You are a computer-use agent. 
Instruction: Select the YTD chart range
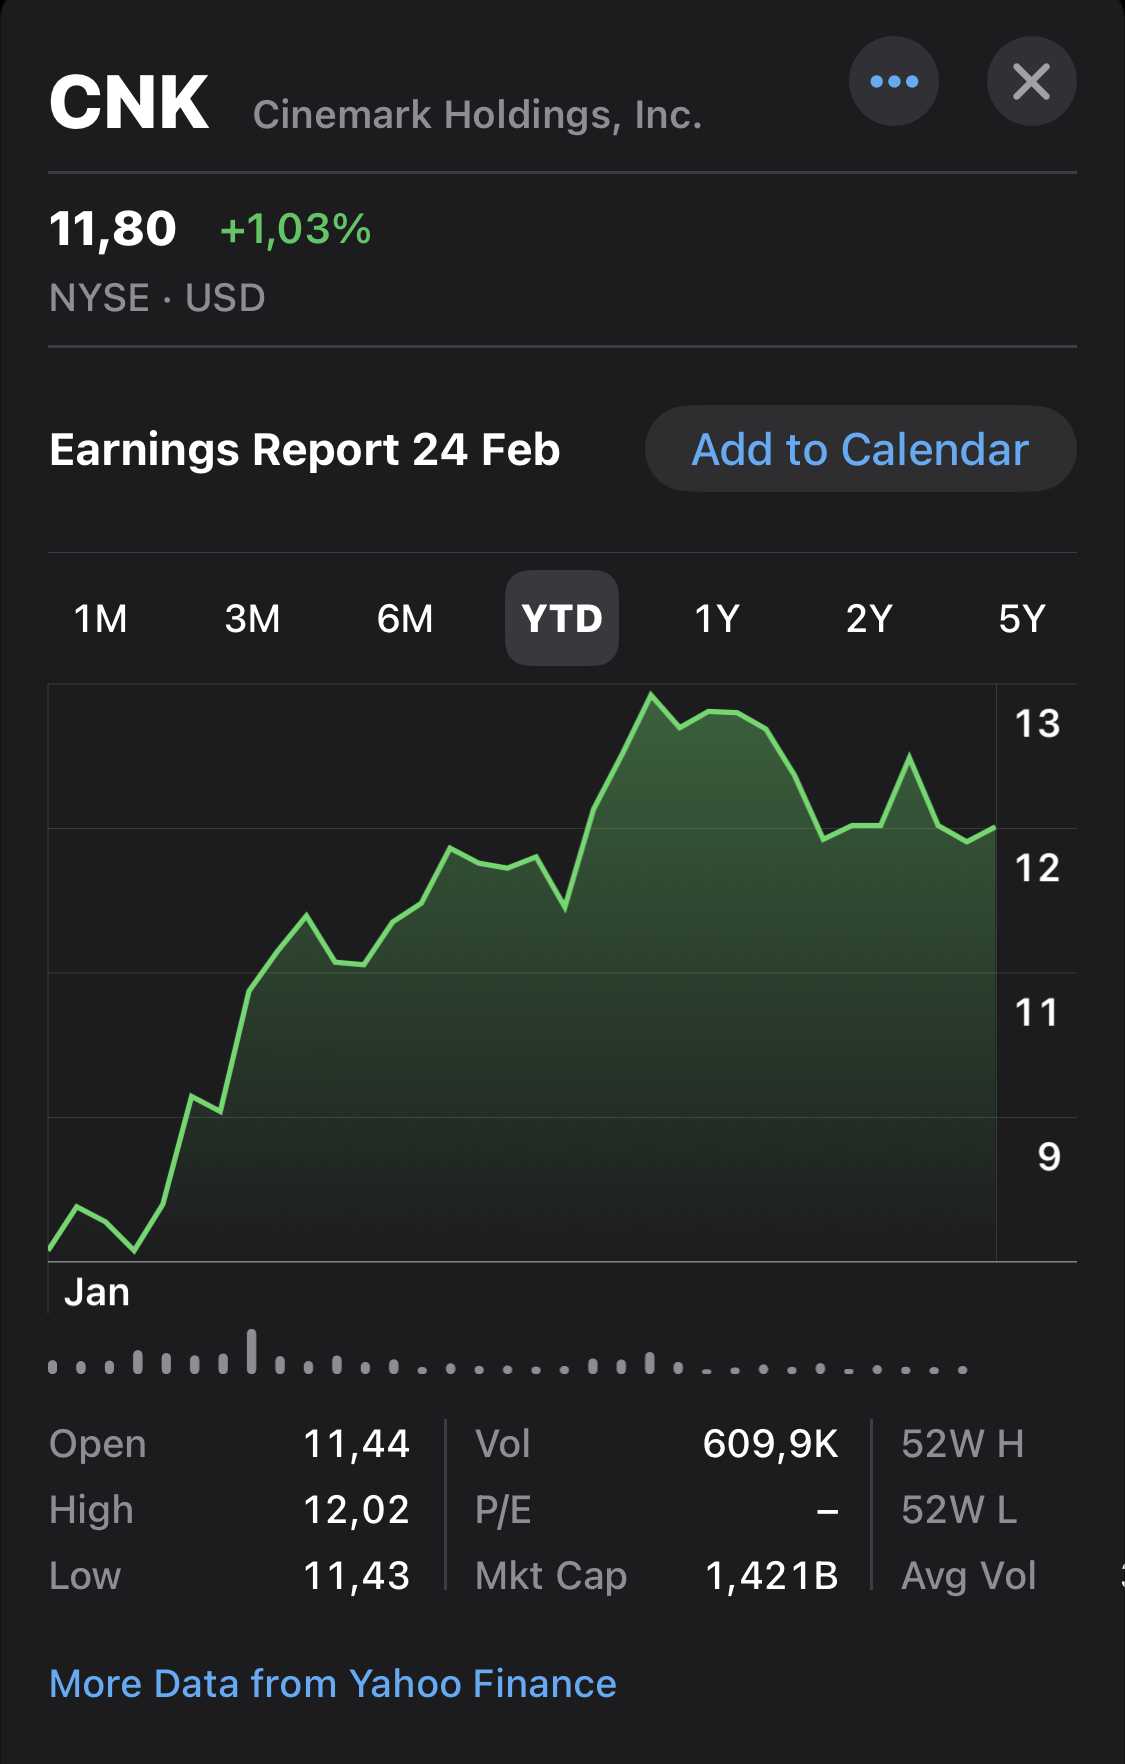click(x=562, y=618)
